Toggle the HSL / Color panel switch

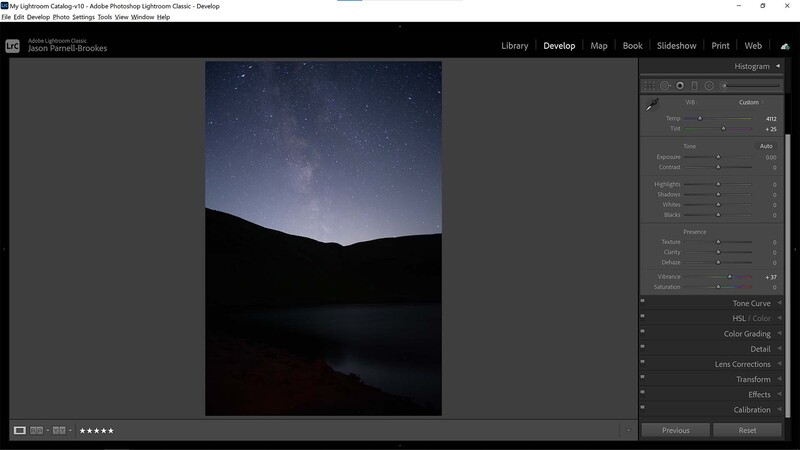click(x=642, y=316)
